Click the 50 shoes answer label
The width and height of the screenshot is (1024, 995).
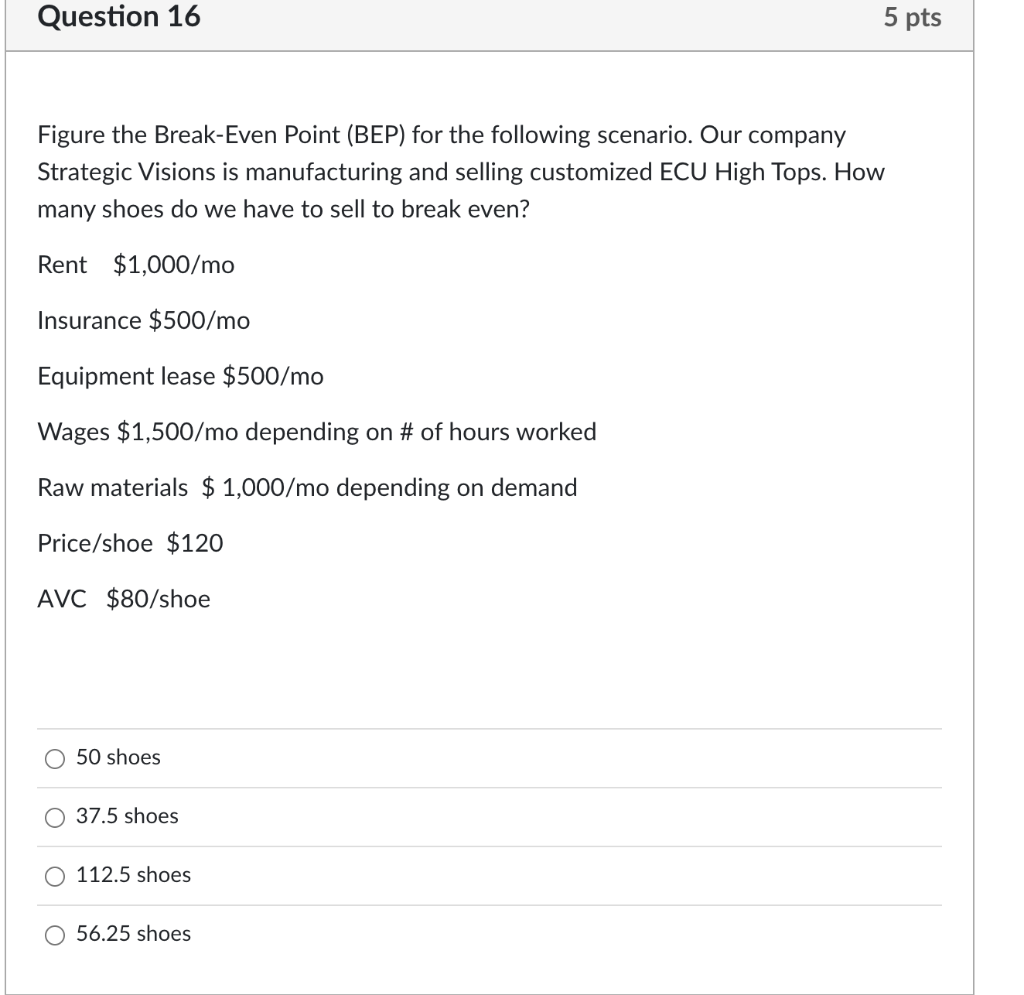click(x=117, y=758)
